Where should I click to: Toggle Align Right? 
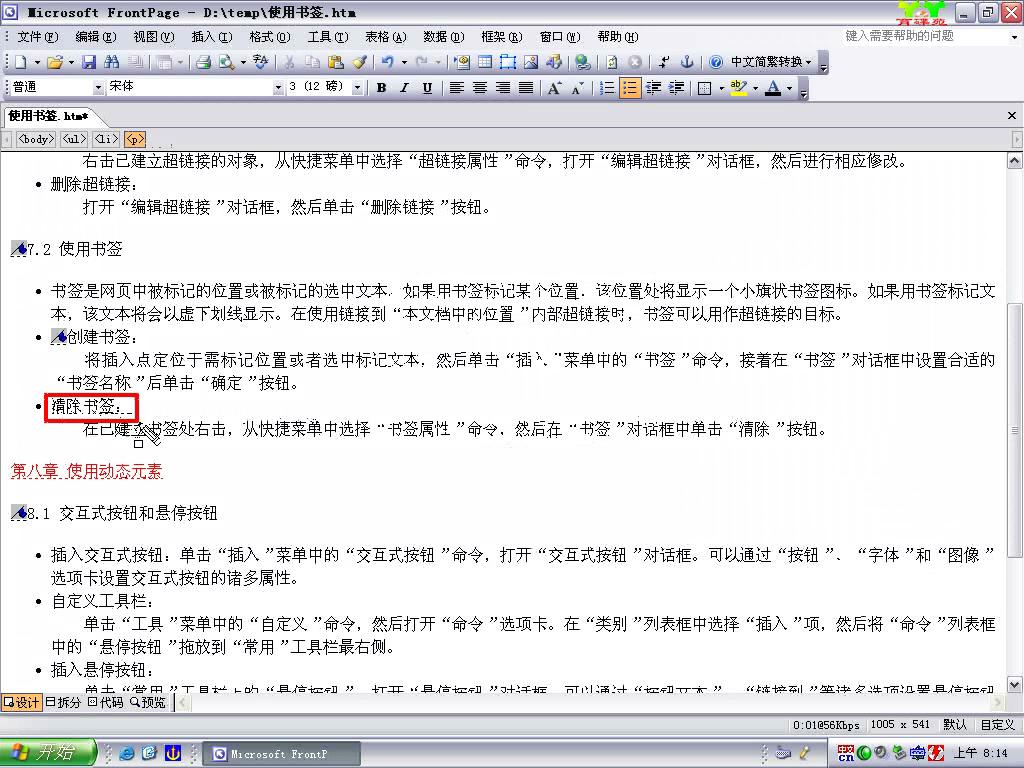click(503, 88)
